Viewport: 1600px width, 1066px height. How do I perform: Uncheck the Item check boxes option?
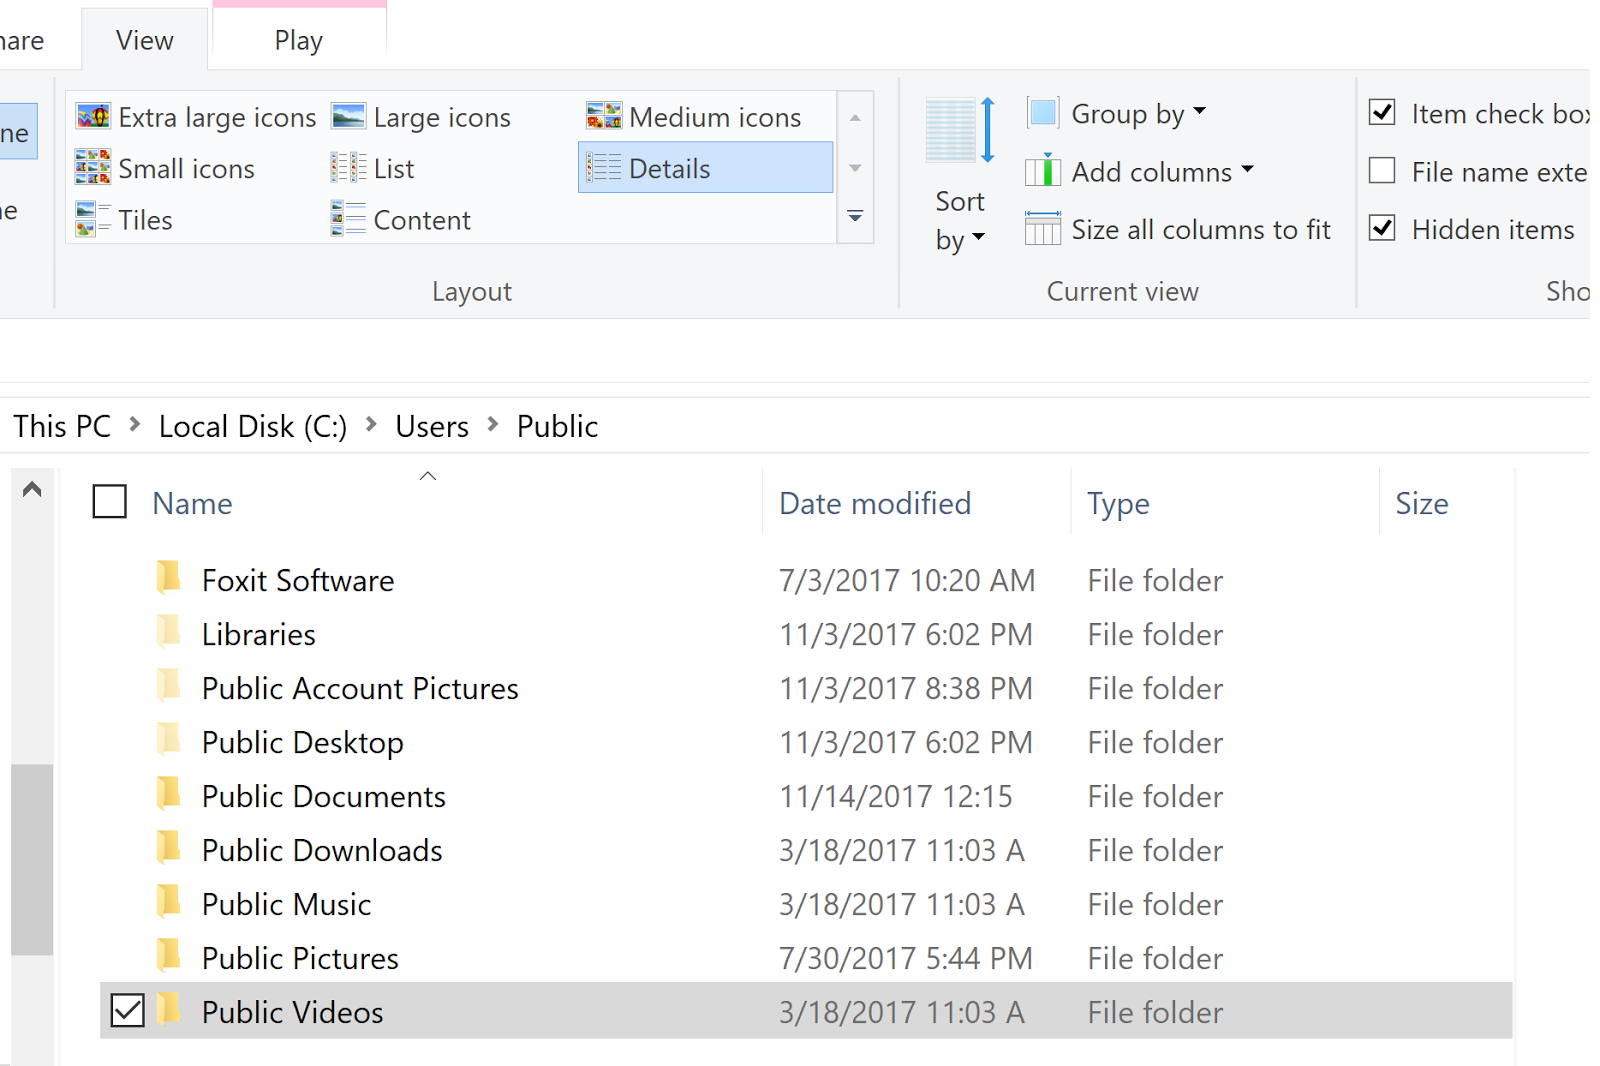[x=1382, y=113]
